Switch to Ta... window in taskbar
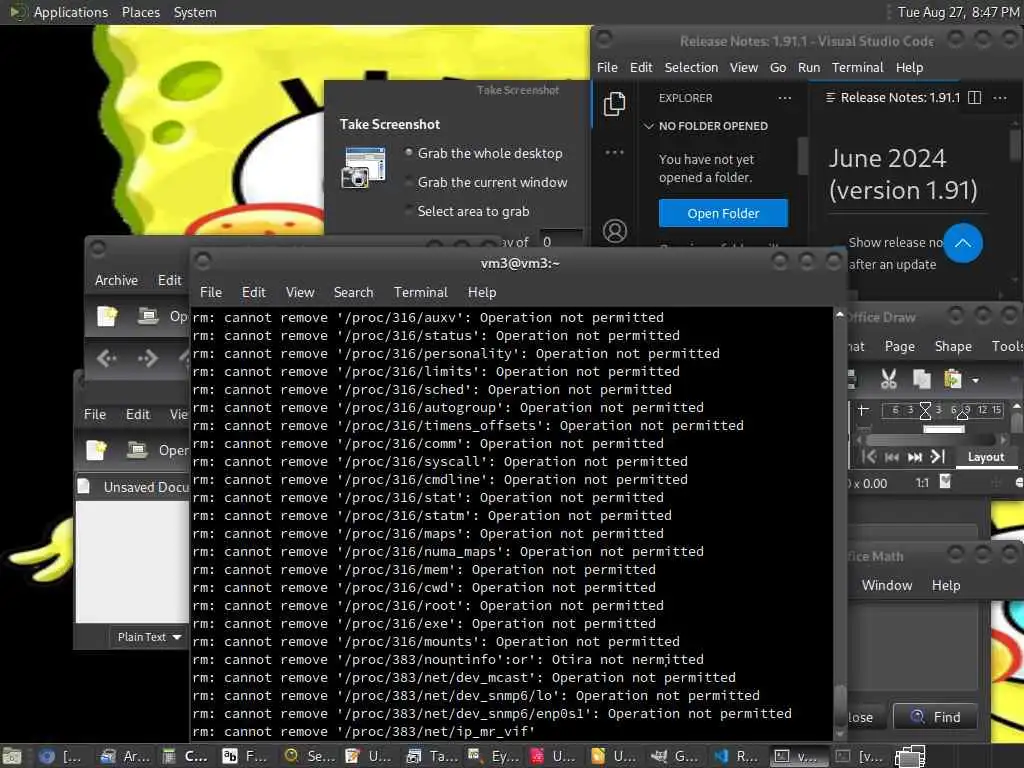The image size is (1024, 768). (432, 756)
